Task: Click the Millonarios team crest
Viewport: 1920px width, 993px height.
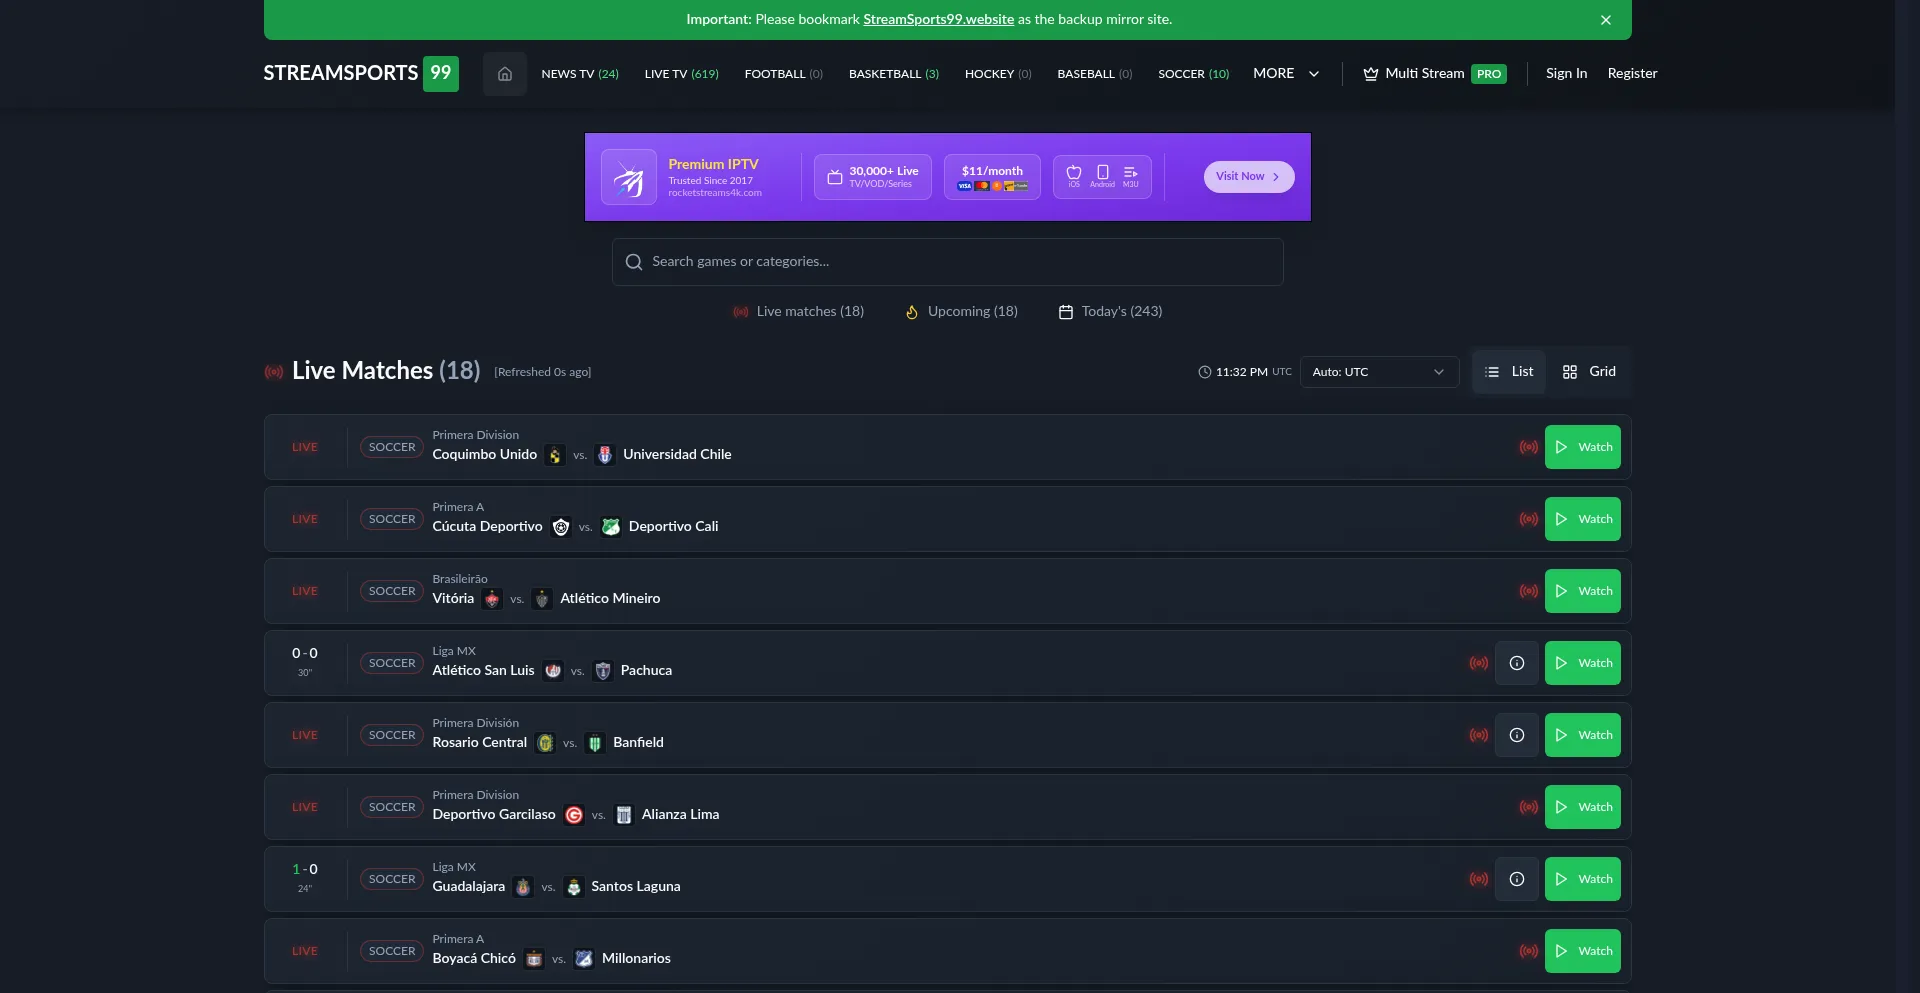Action: coord(584,959)
